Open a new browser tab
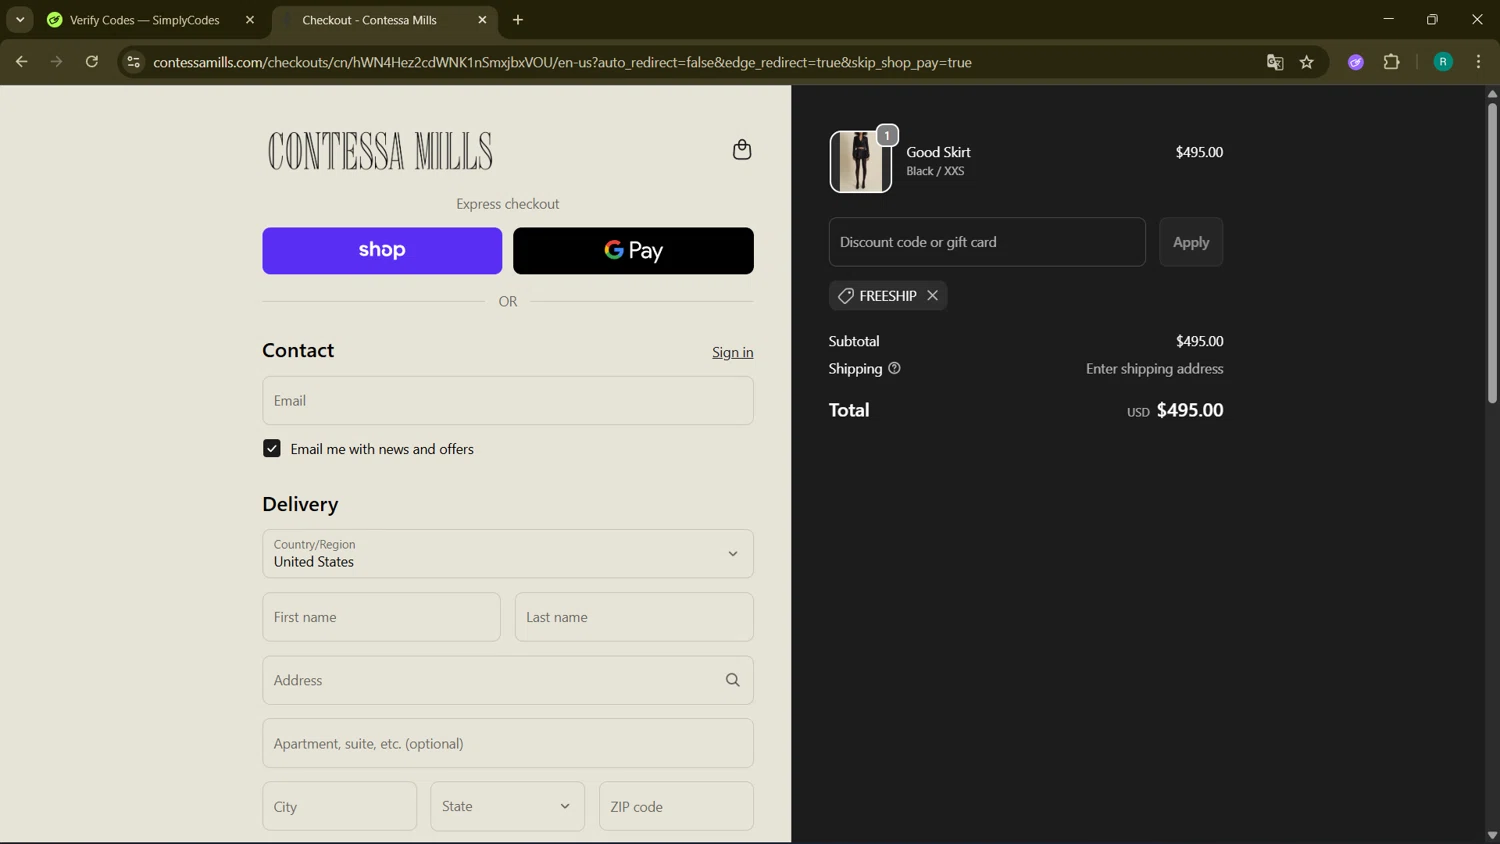The image size is (1500, 844). pos(518,20)
